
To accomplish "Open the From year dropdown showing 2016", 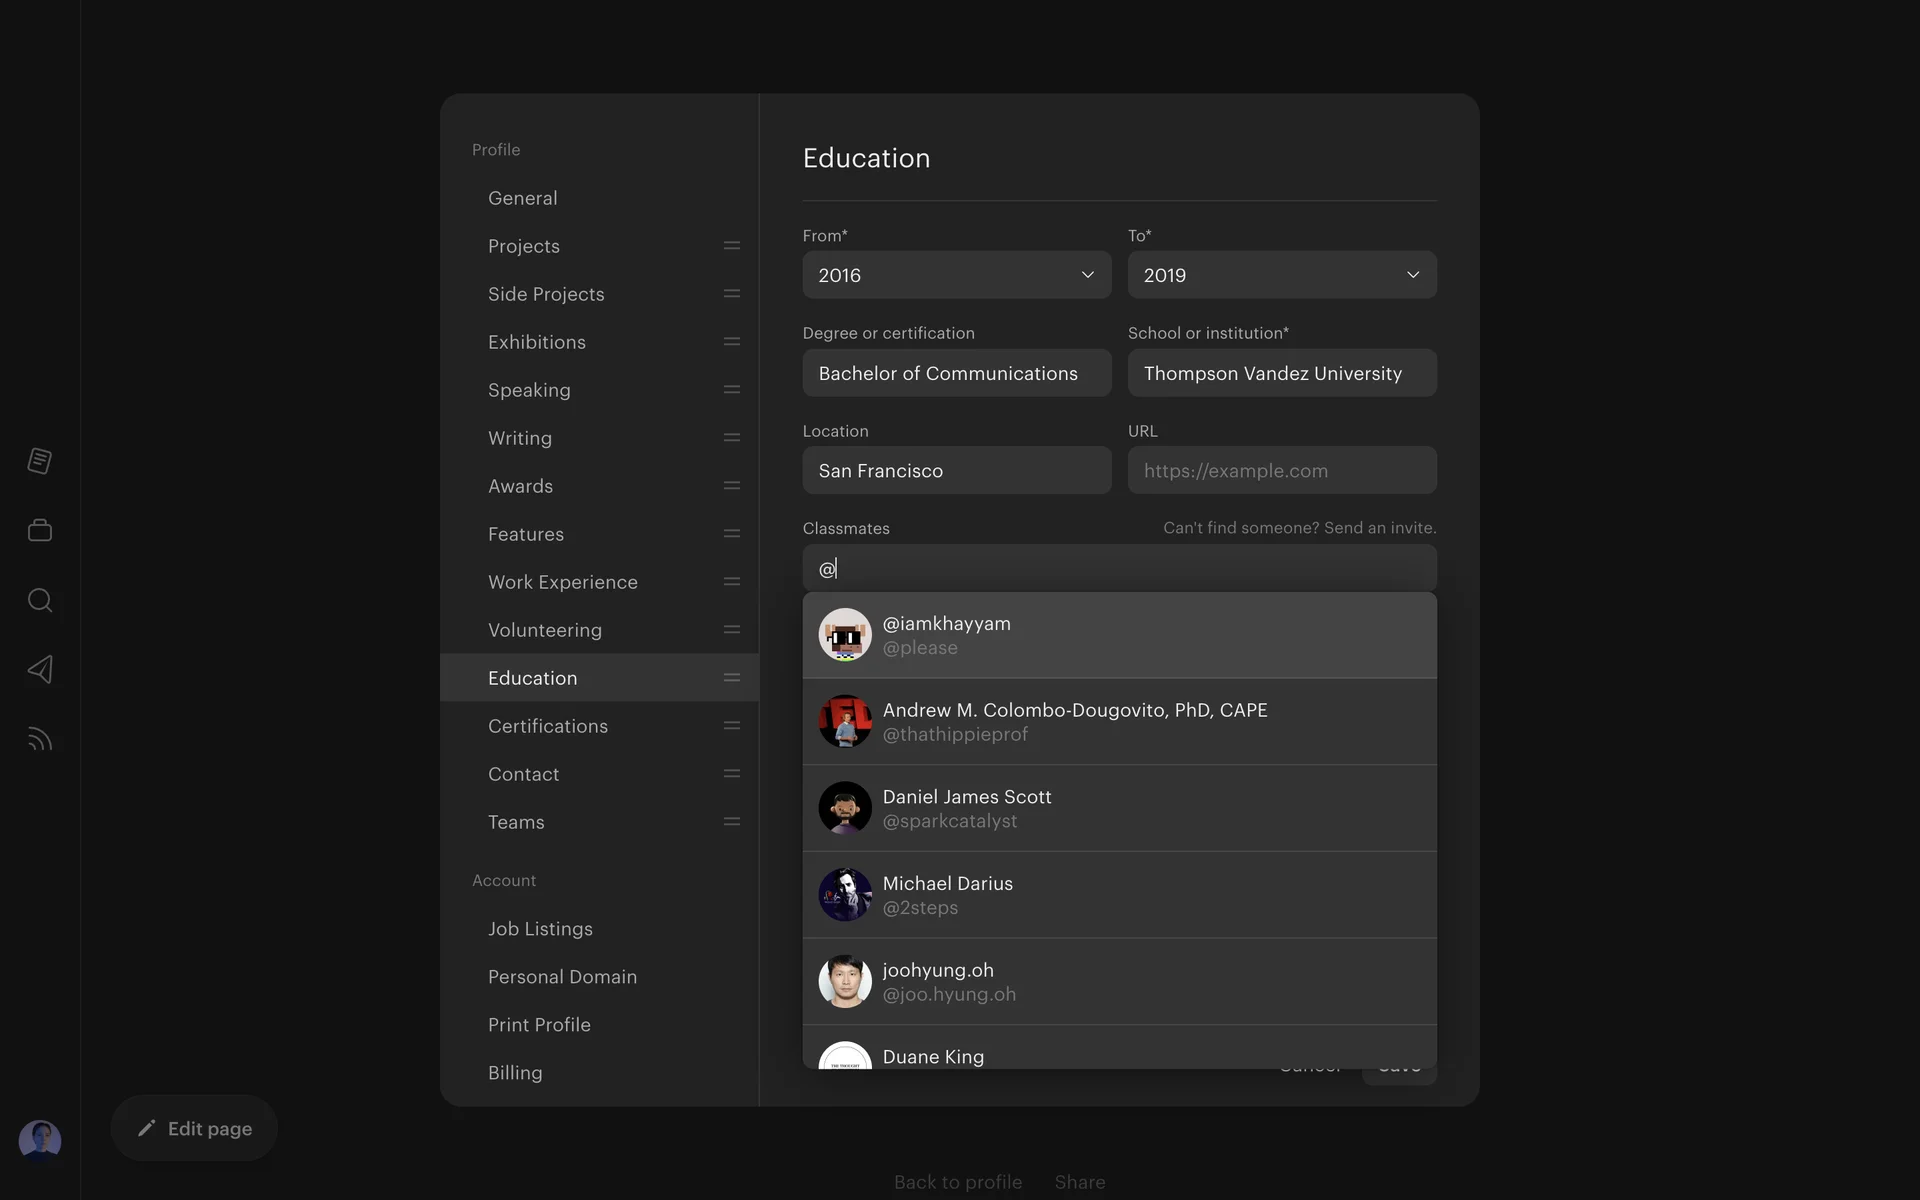I will click(956, 275).
